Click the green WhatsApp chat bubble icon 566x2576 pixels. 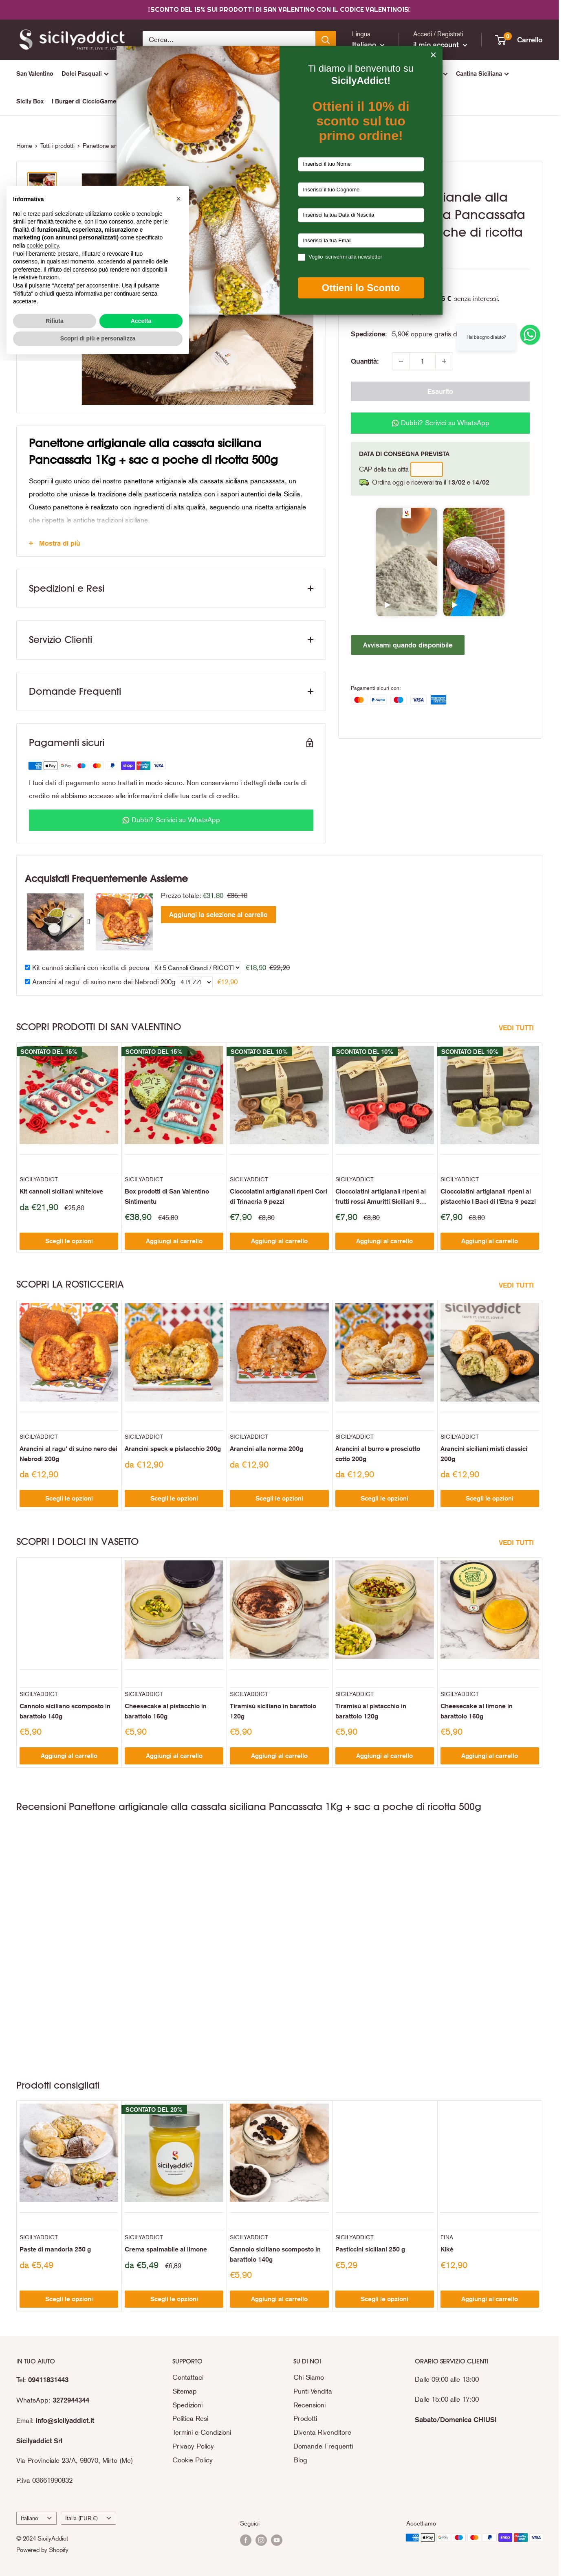pos(530,335)
